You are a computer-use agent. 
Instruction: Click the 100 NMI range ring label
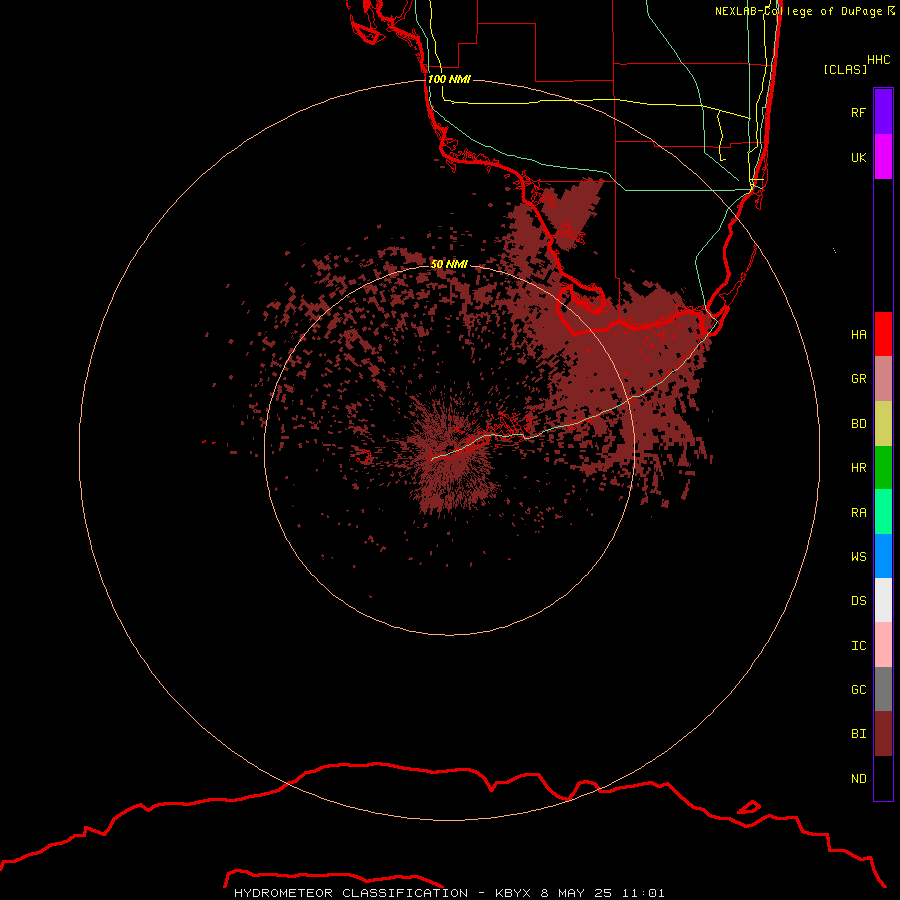(x=449, y=79)
